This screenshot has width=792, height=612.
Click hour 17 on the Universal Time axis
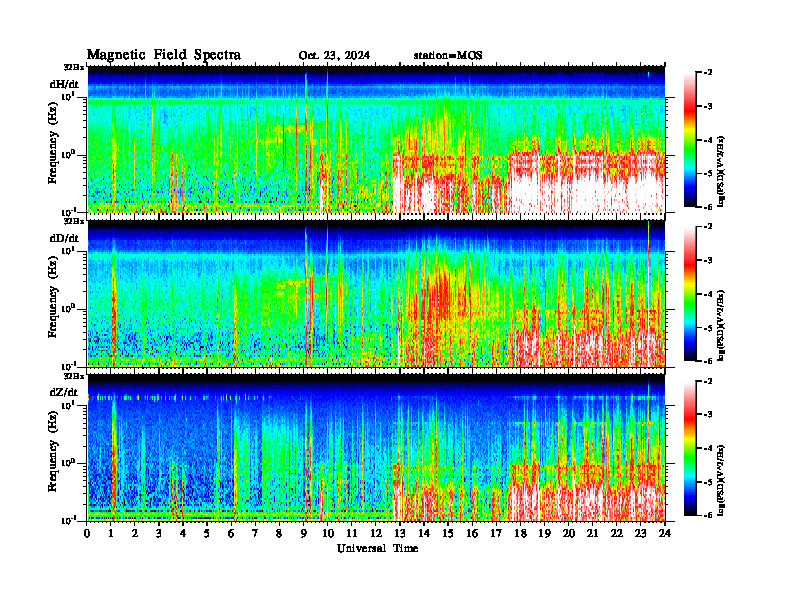point(496,533)
